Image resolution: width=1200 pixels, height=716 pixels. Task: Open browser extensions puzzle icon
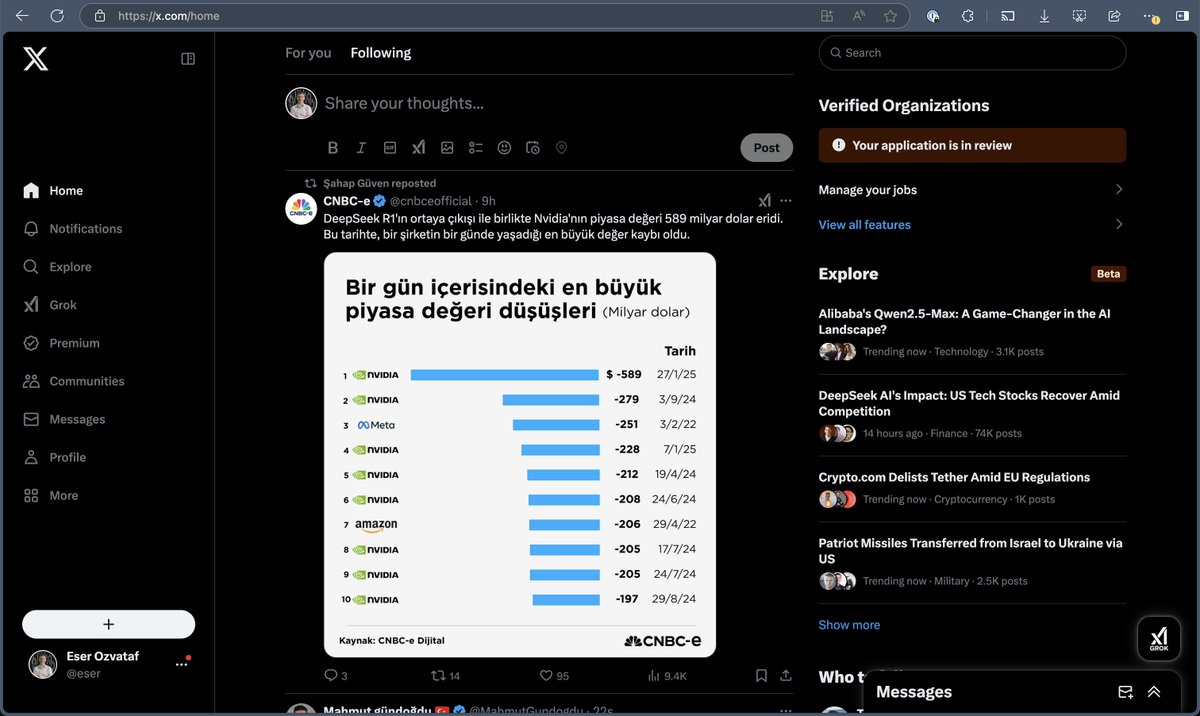click(968, 16)
